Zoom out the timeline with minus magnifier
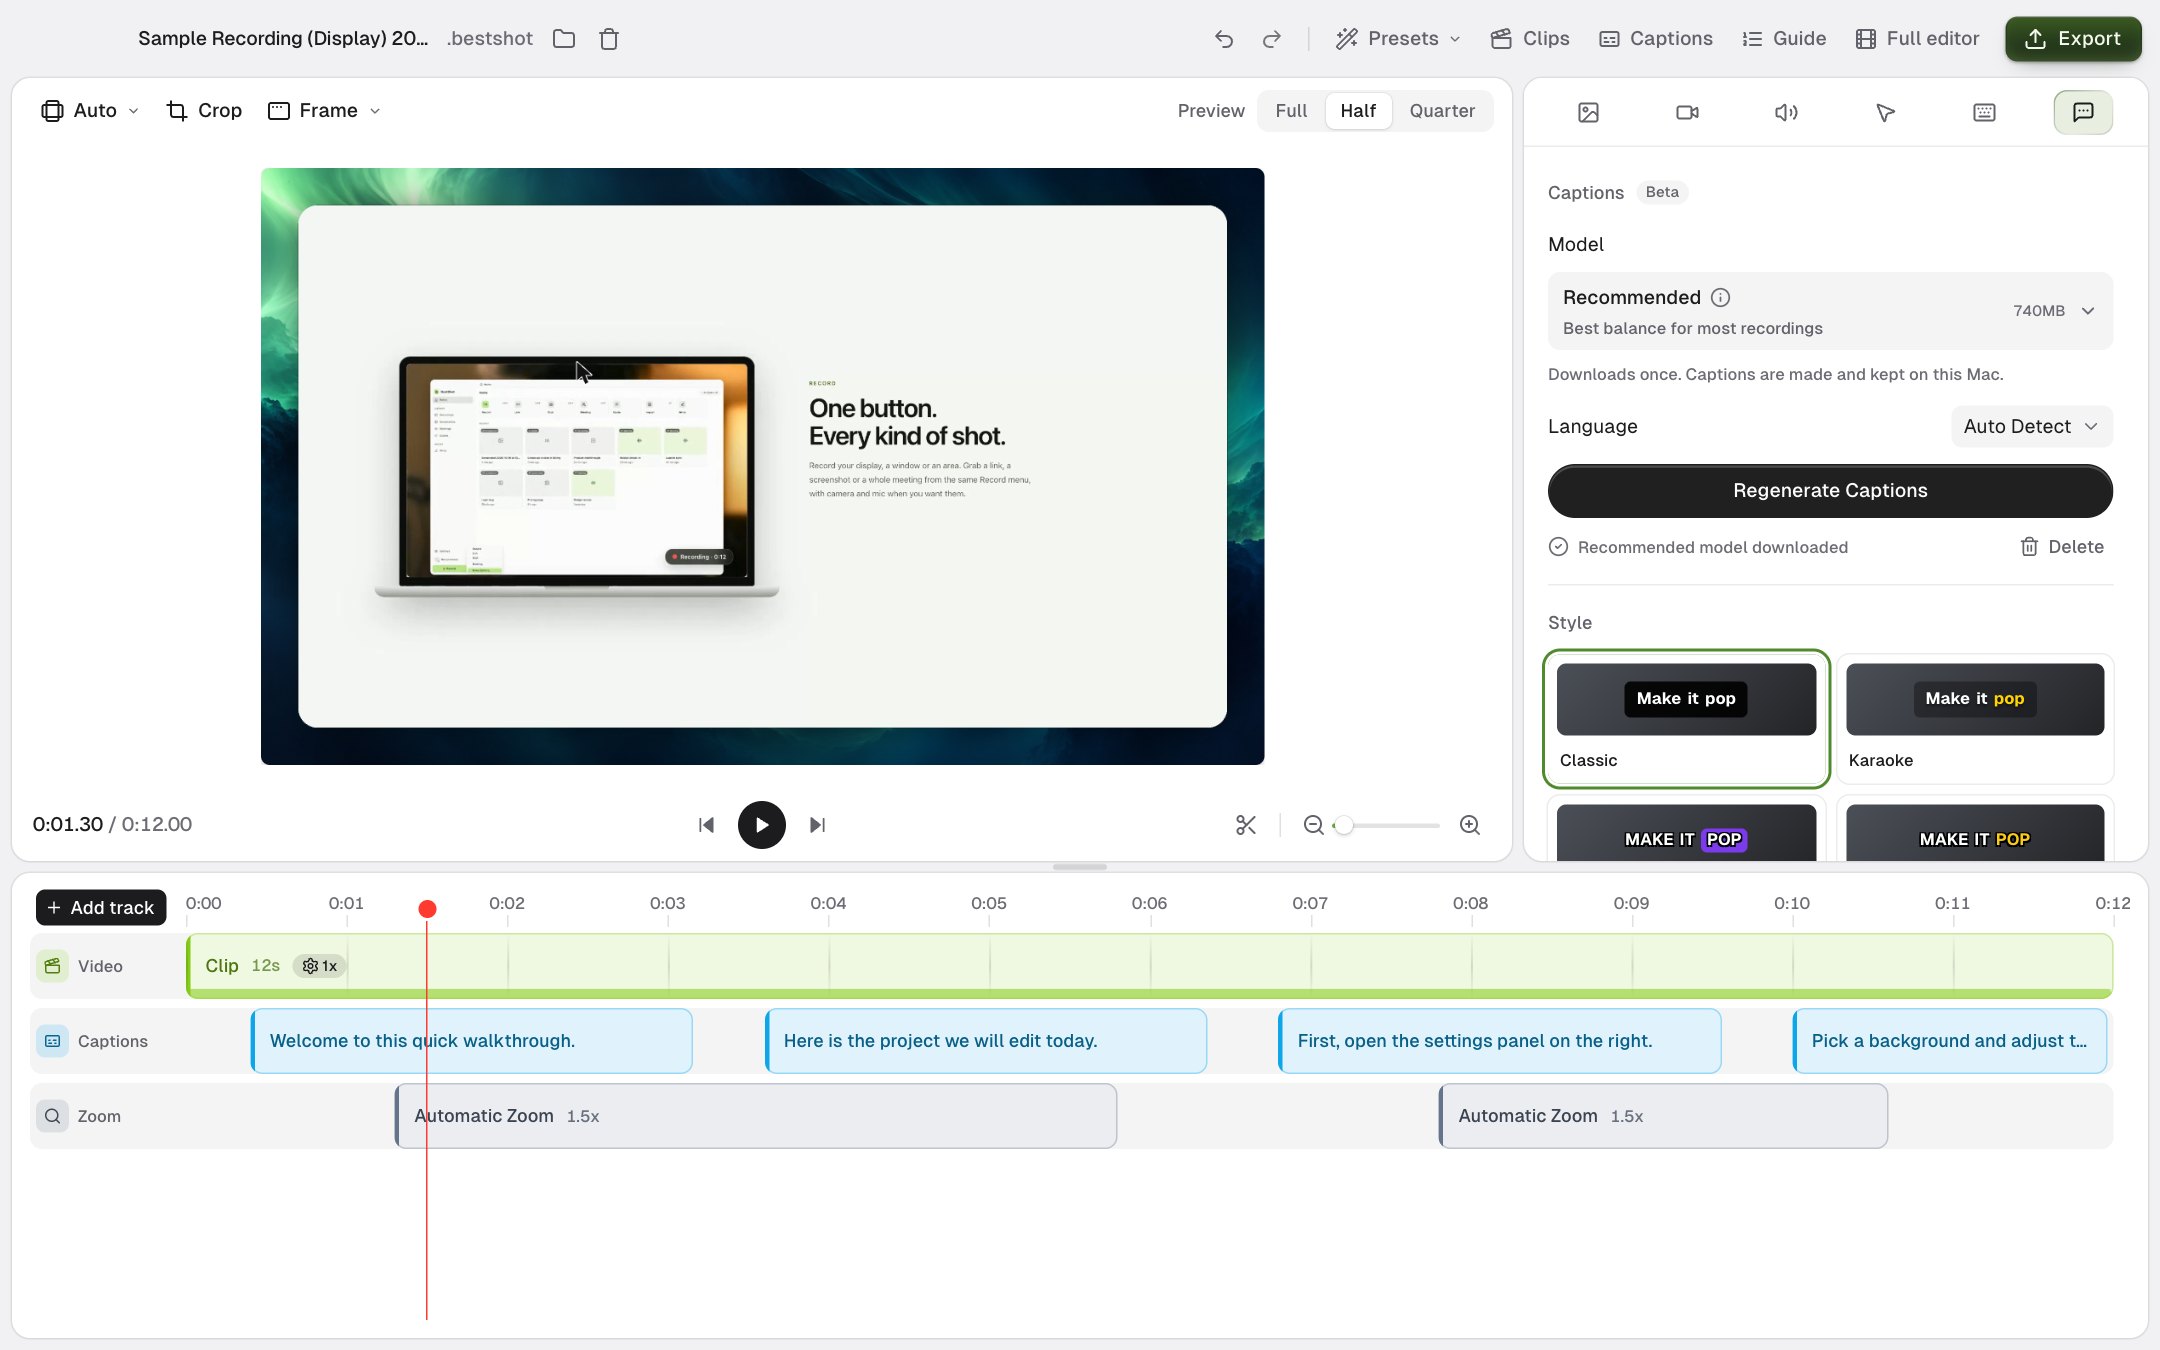This screenshot has height=1350, width=2160. point(1314,825)
